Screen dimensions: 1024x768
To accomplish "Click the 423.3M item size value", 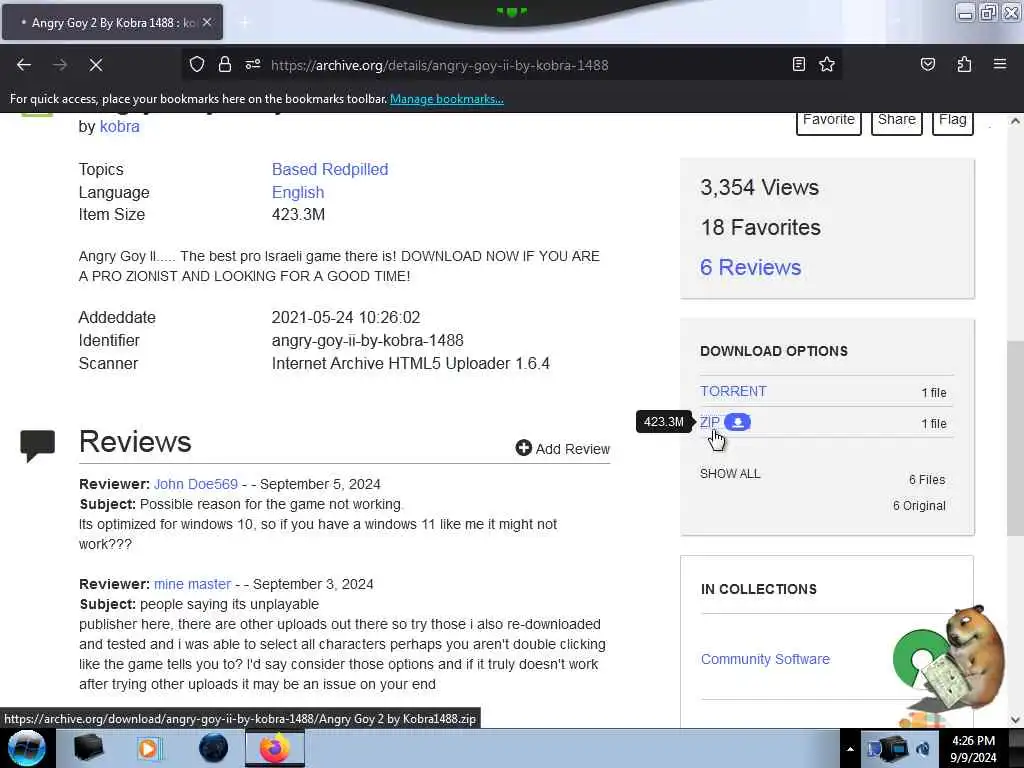I will [298, 214].
